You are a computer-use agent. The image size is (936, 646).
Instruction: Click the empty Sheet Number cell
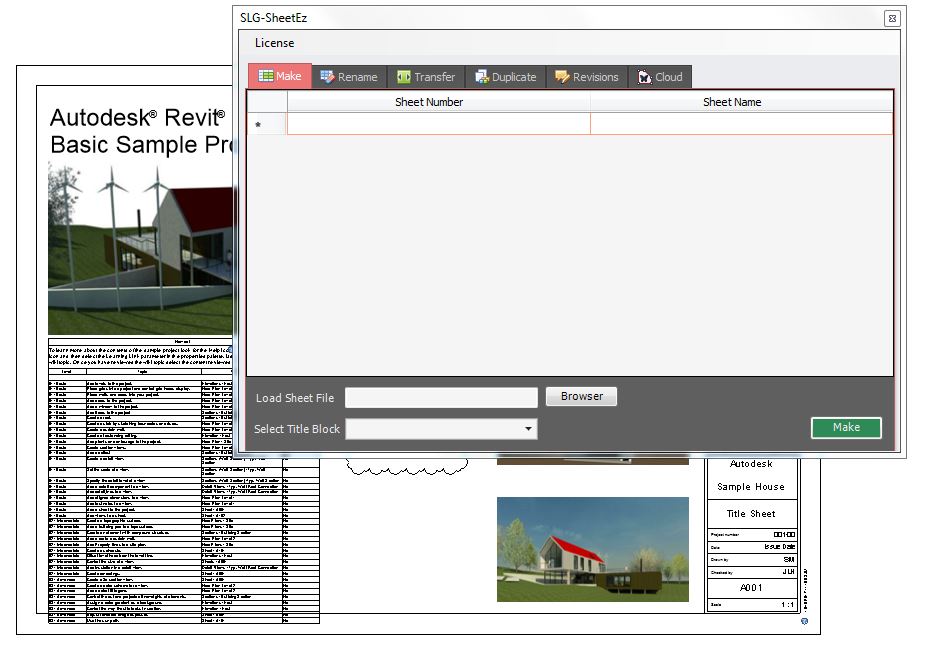pos(439,124)
